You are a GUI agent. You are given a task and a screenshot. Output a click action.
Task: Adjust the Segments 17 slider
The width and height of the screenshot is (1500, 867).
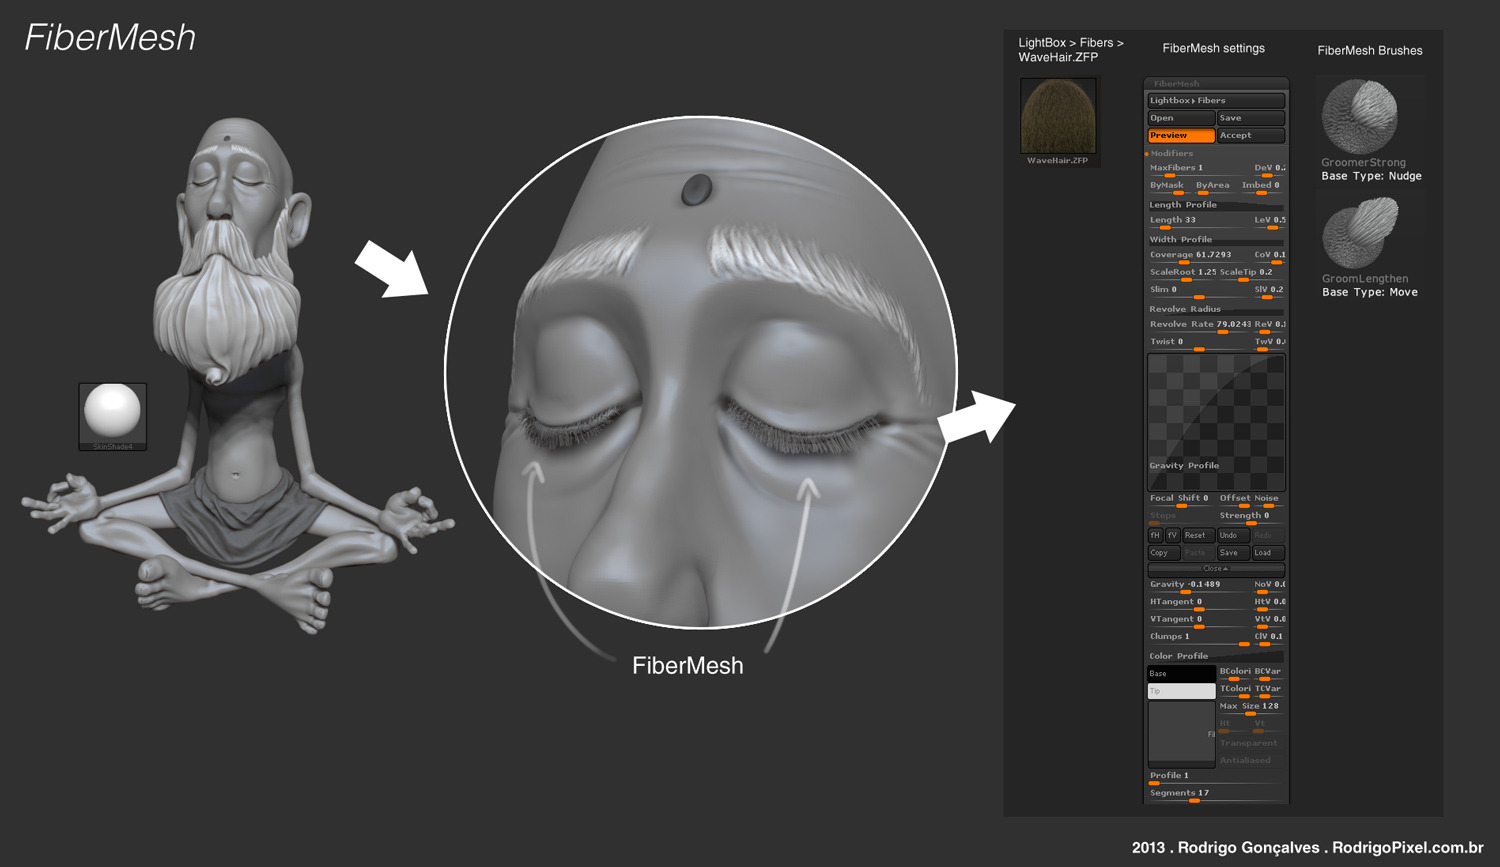1216,794
